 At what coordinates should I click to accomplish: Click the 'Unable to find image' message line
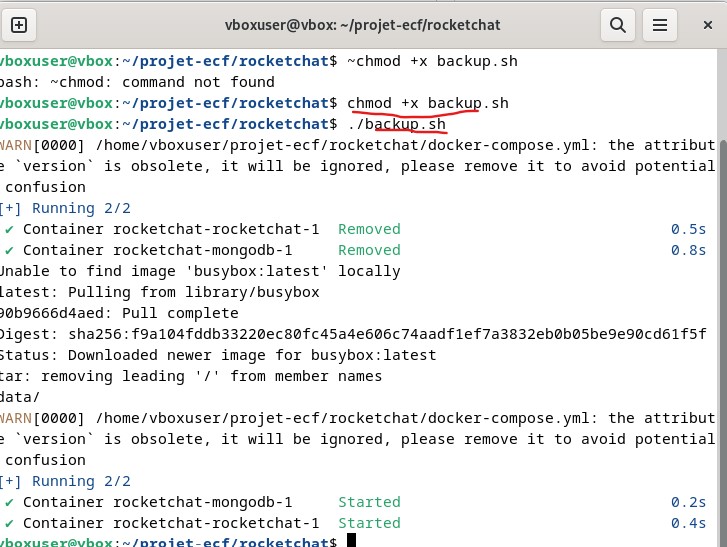click(x=200, y=271)
